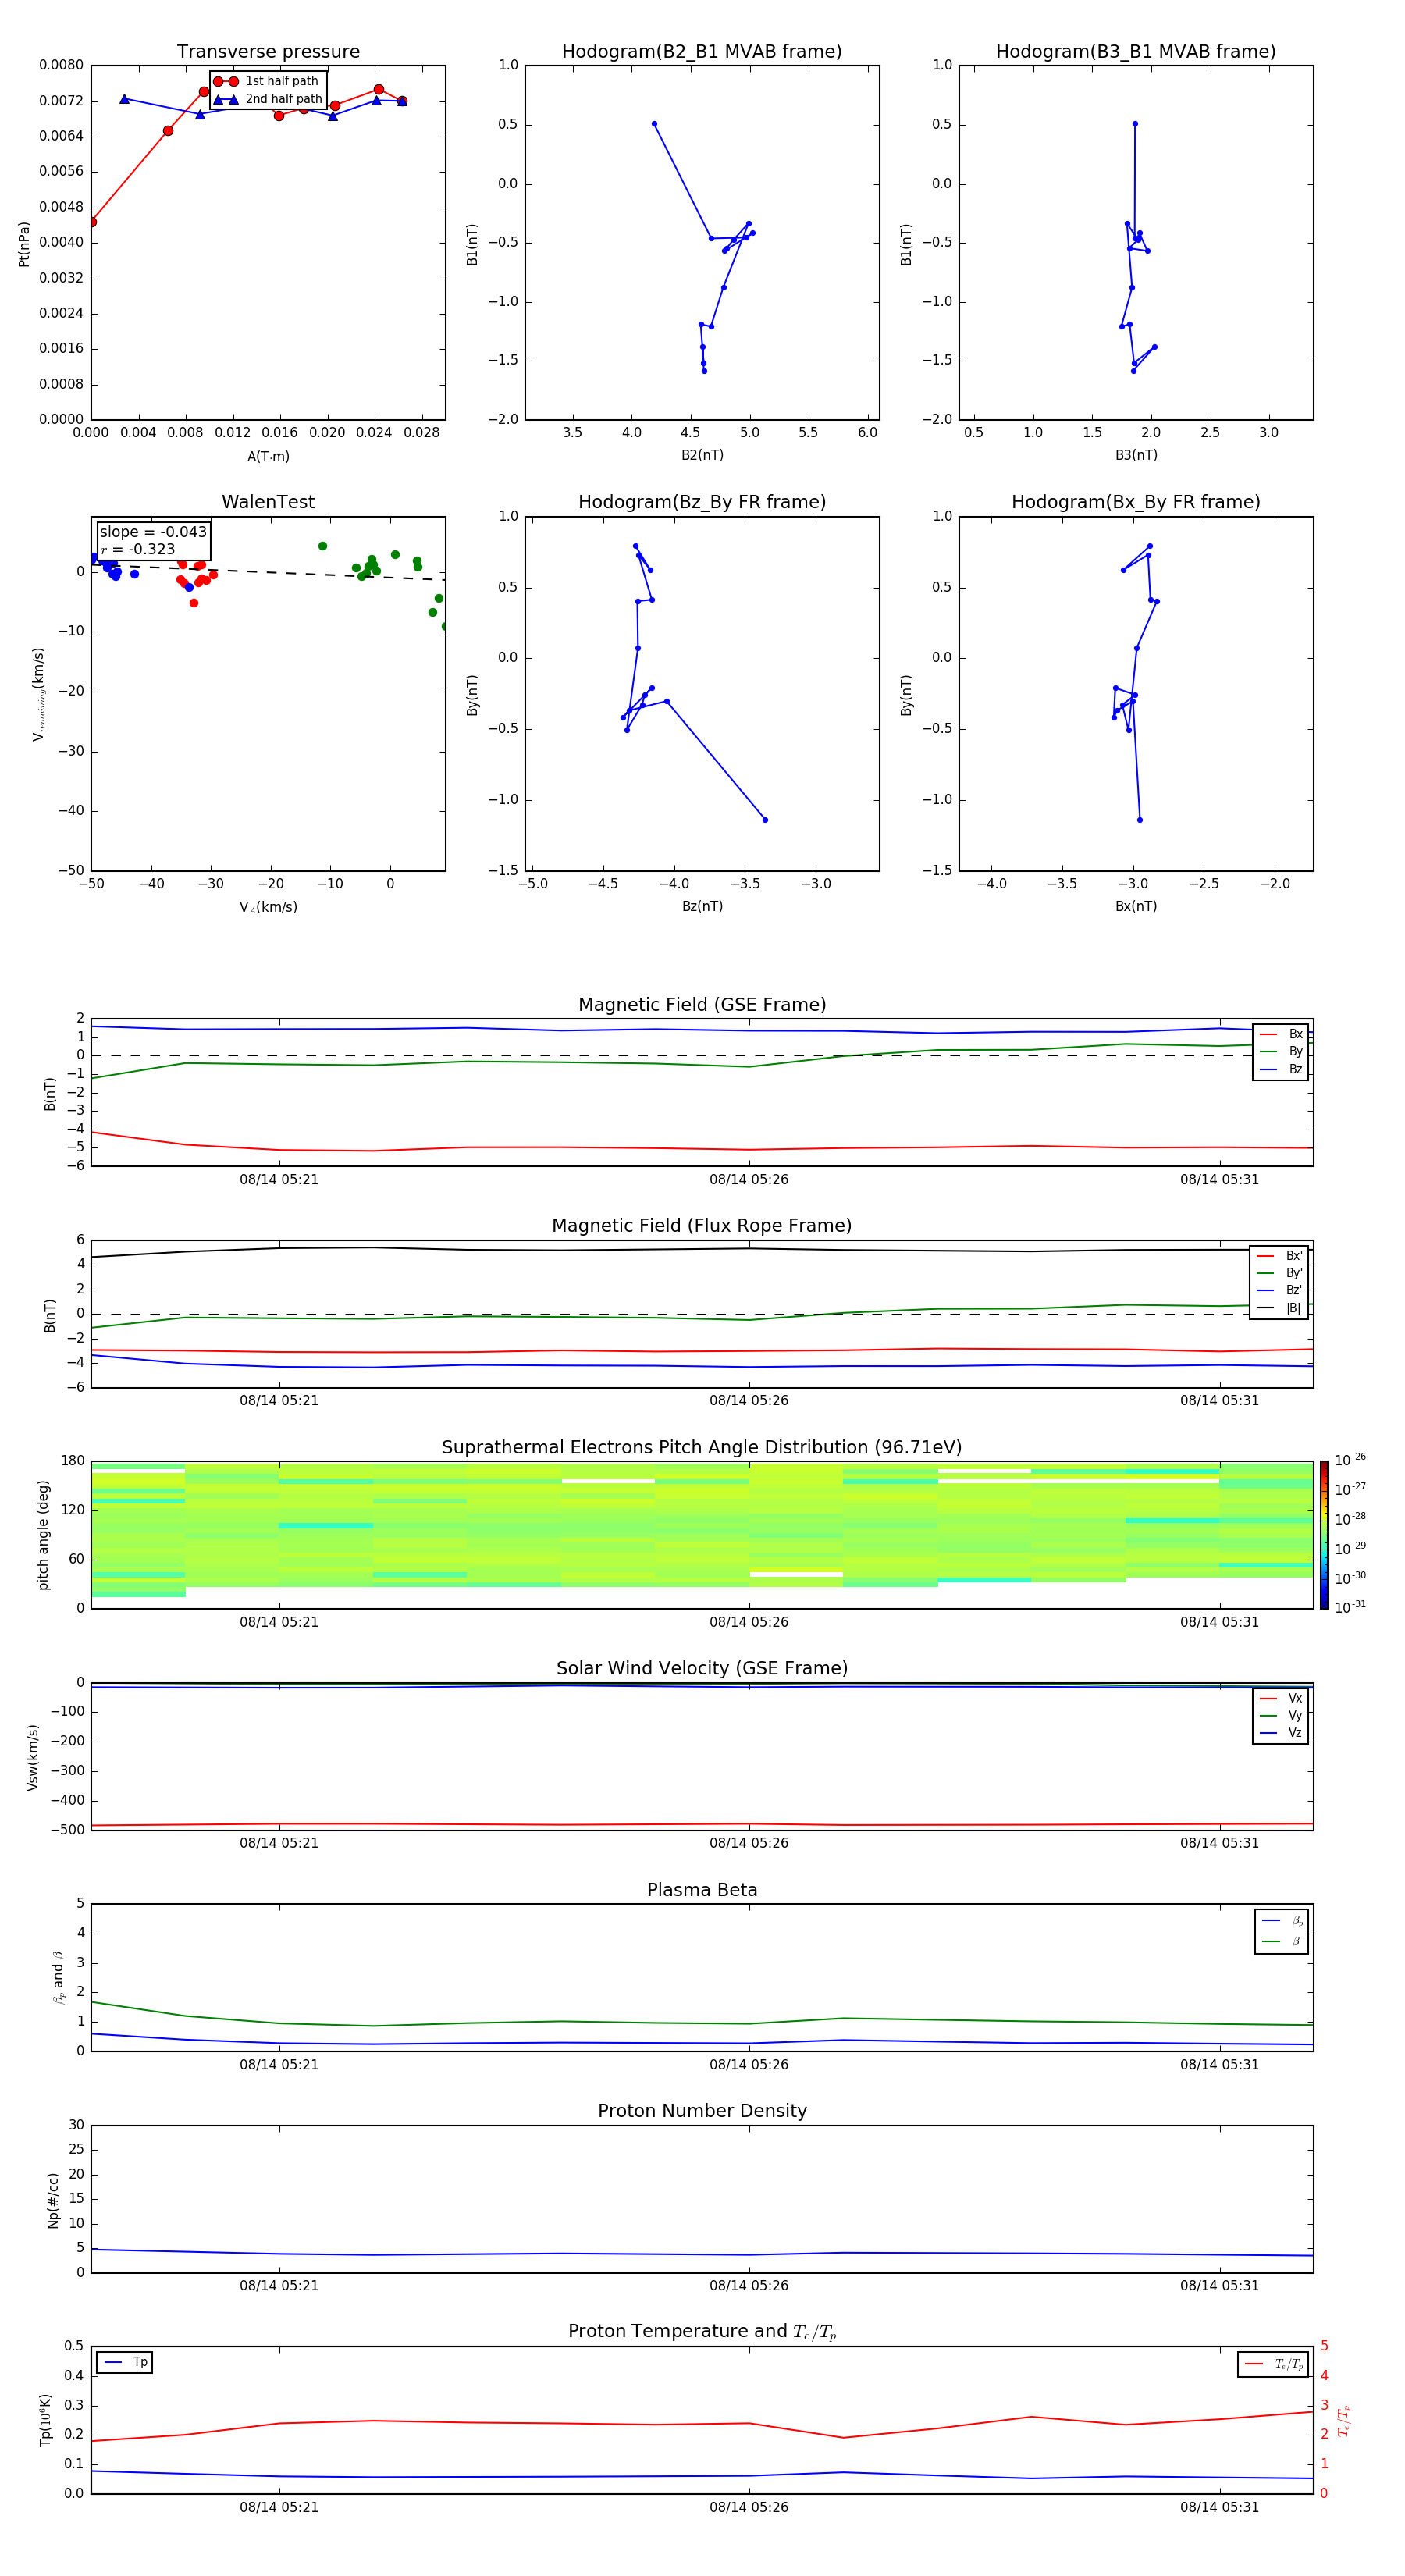Click the '2nd half path' legend entry
The image size is (1405, 2576).
click(x=269, y=99)
